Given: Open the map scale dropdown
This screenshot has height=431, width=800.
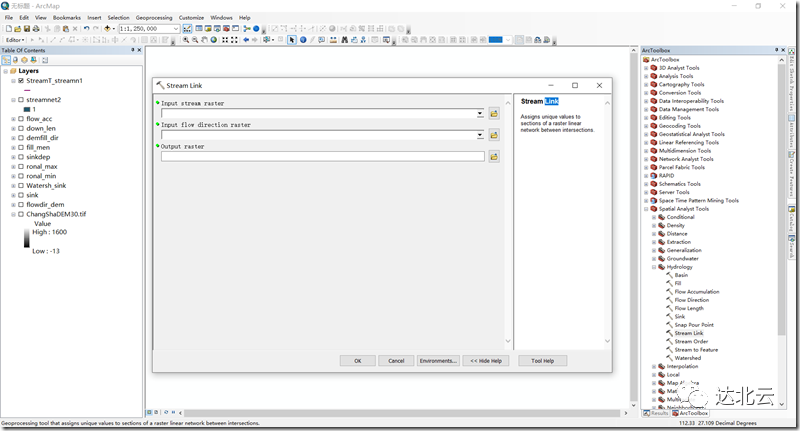Looking at the screenshot, I should (176, 29).
